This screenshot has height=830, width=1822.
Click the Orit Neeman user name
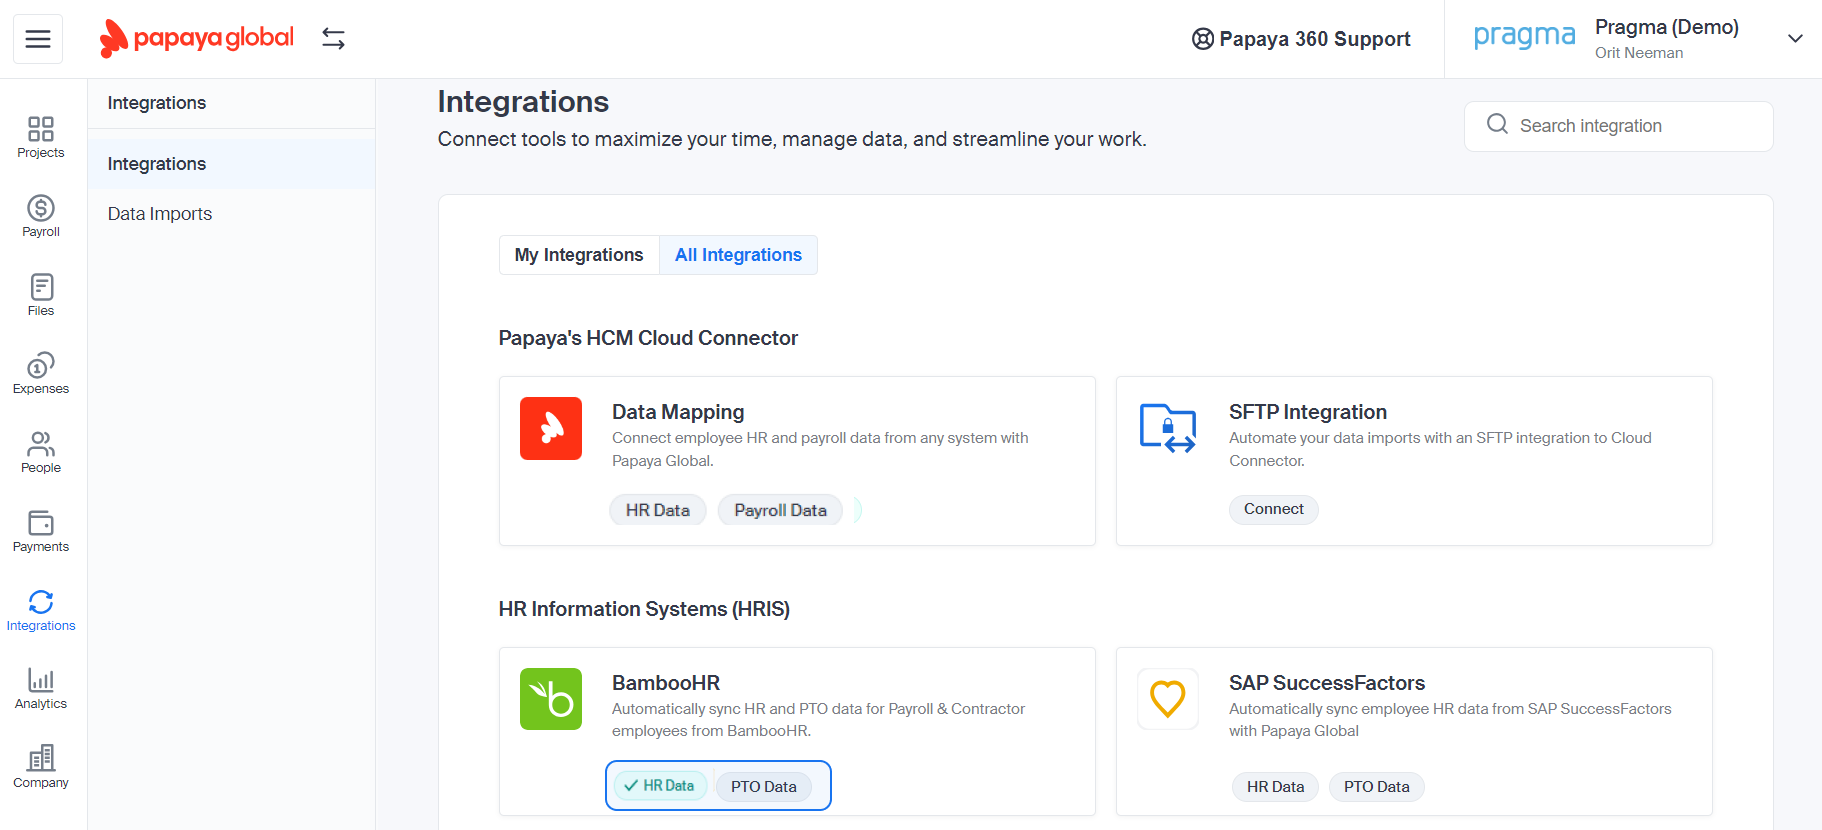click(1639, 53)
